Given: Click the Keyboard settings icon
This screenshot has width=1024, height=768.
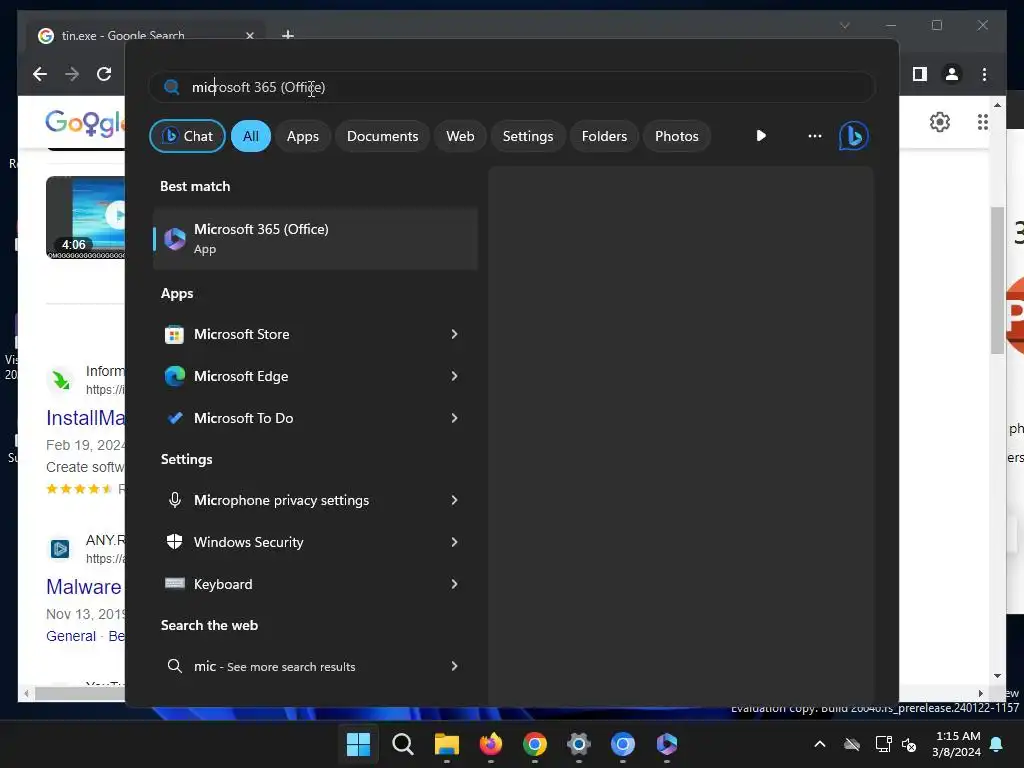Looking at the screenshot, I should coord(174,584).
